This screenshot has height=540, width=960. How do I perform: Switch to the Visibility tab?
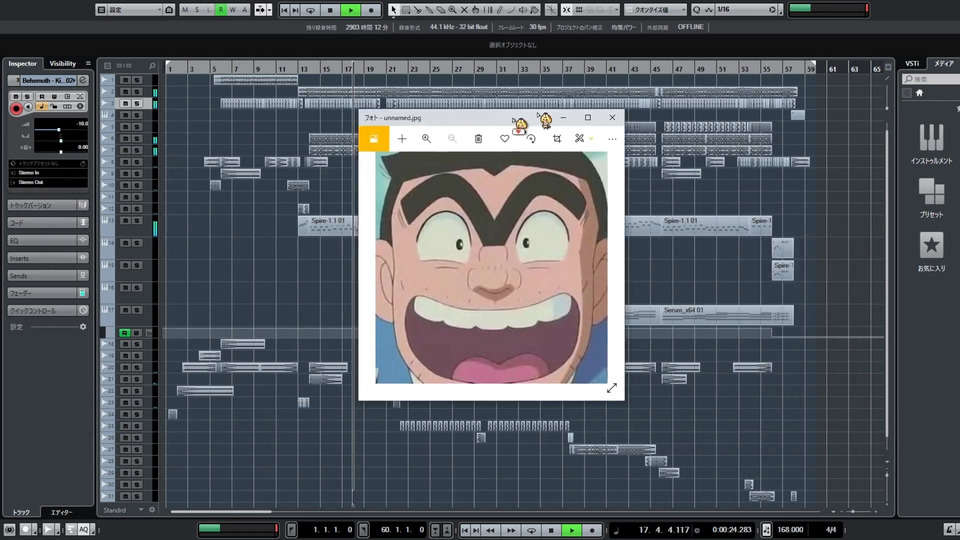coord(63,63)
